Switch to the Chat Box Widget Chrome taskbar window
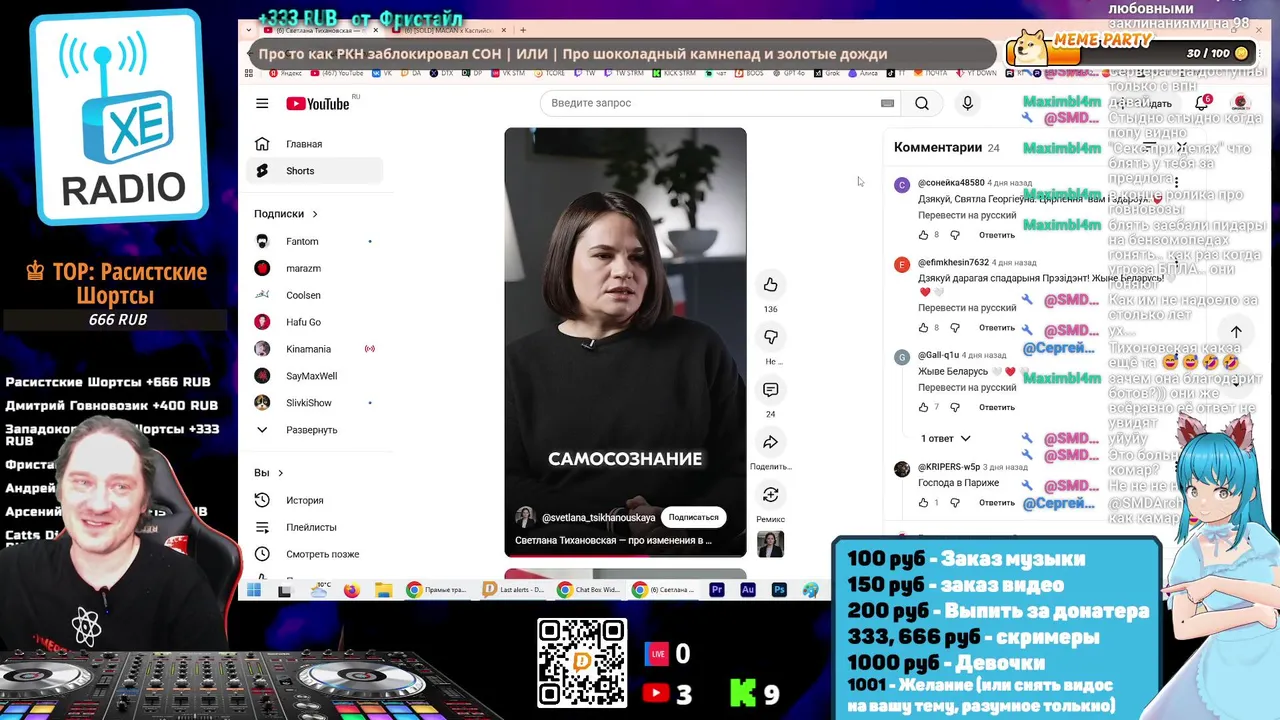Viewport: 1280px width, 720px height. click(x=589, y=590)
